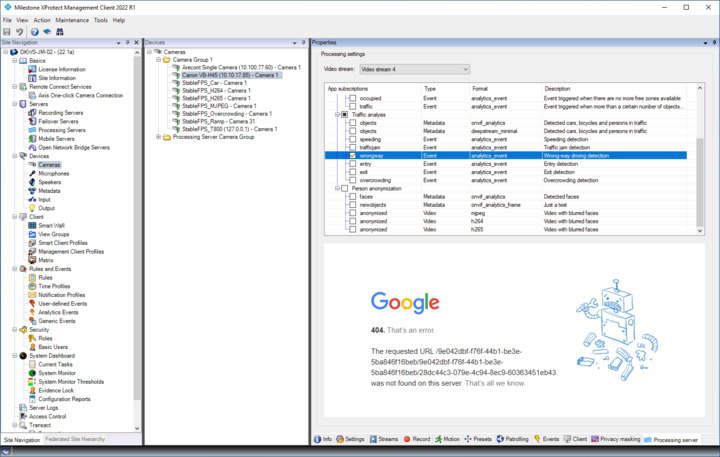Collapse the Camera Group 1 tree node

coord(158,59)
